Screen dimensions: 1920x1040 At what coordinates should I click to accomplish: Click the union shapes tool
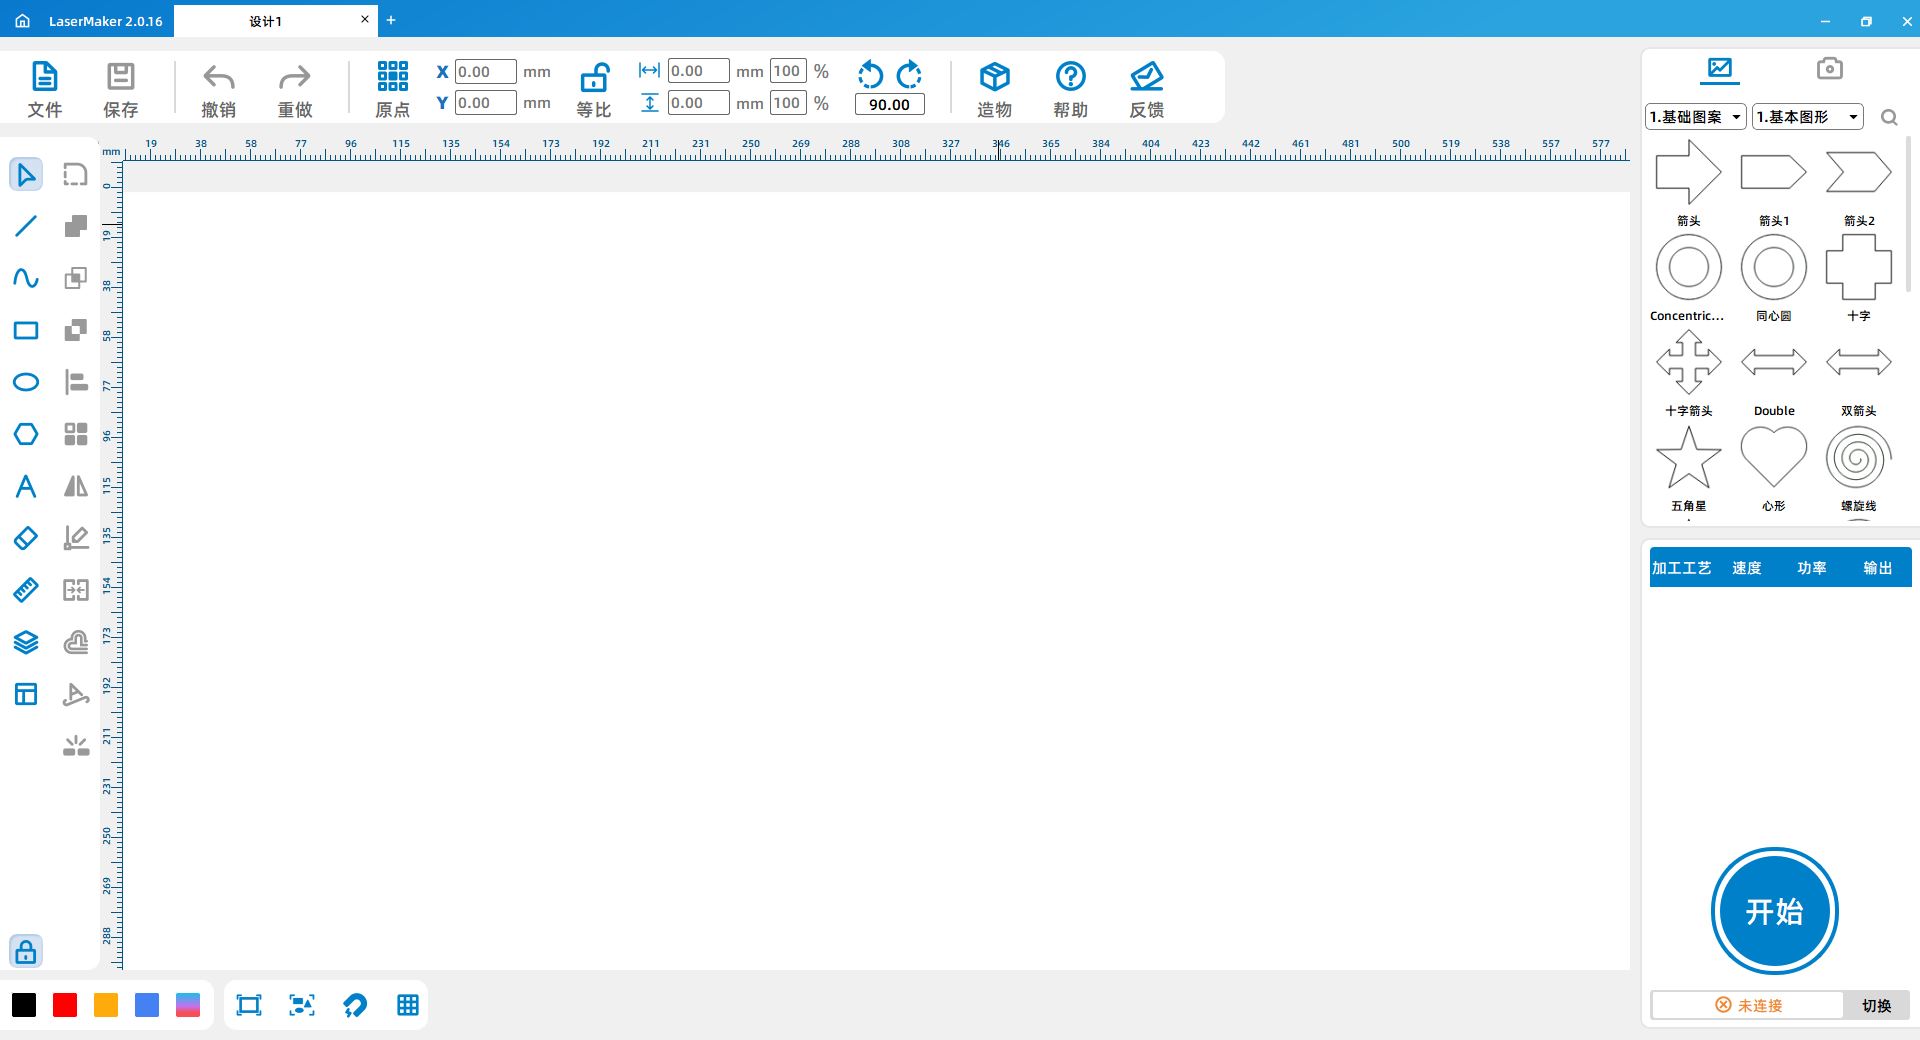[x=76, y=226]
